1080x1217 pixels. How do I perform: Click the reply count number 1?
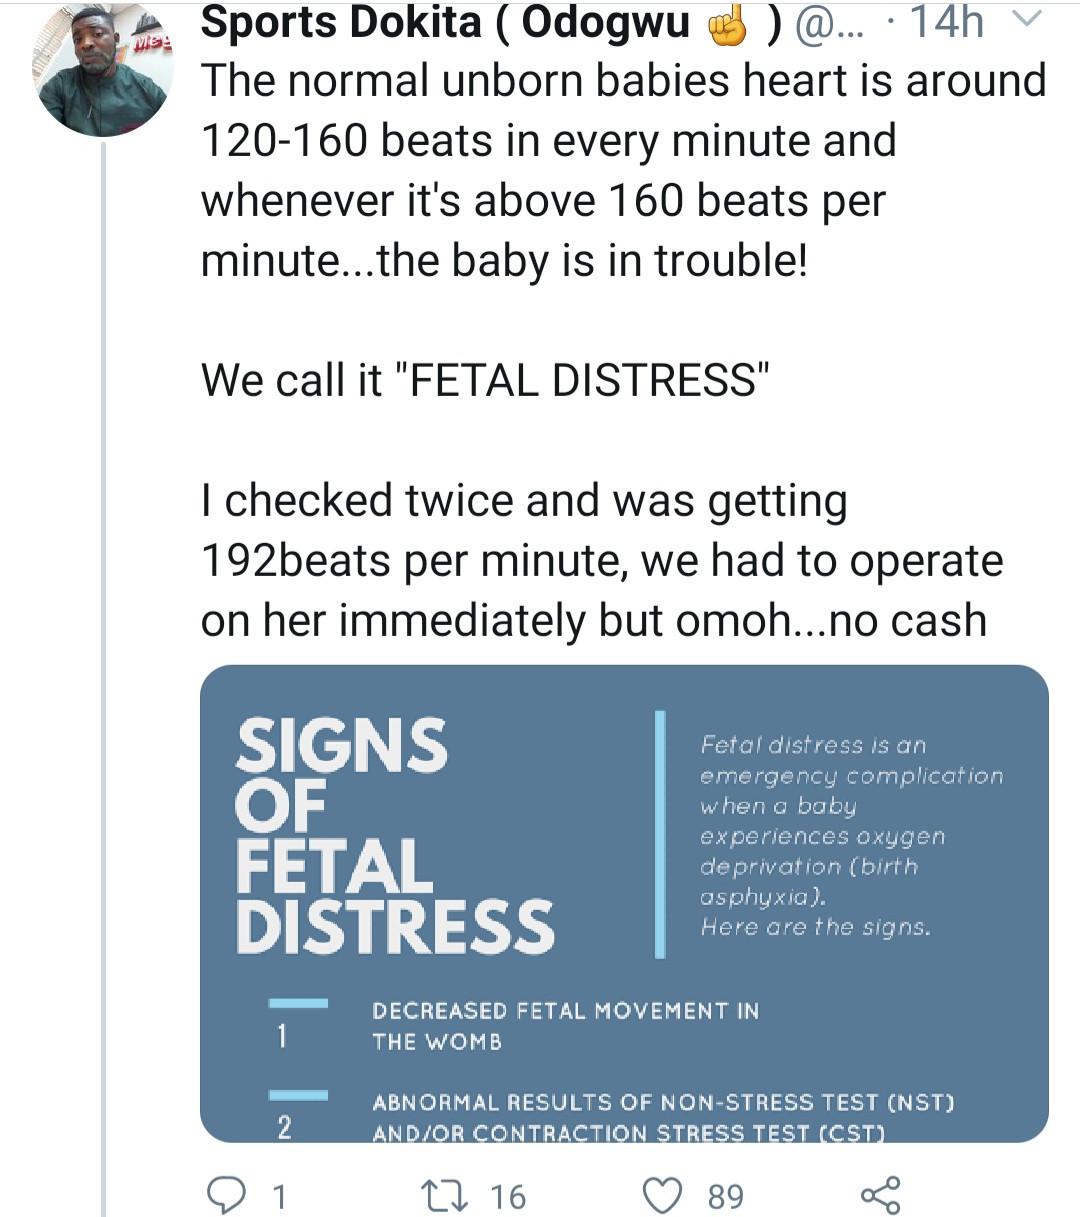tap(279, 1196)
